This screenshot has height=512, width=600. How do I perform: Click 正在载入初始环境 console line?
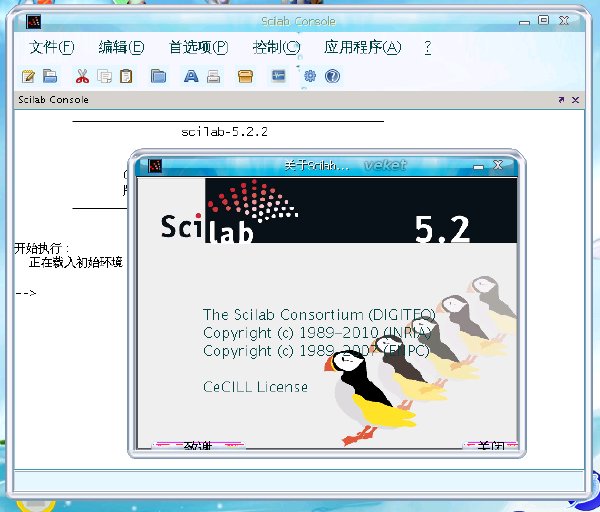pyautogui.click(x=76, y=263)
